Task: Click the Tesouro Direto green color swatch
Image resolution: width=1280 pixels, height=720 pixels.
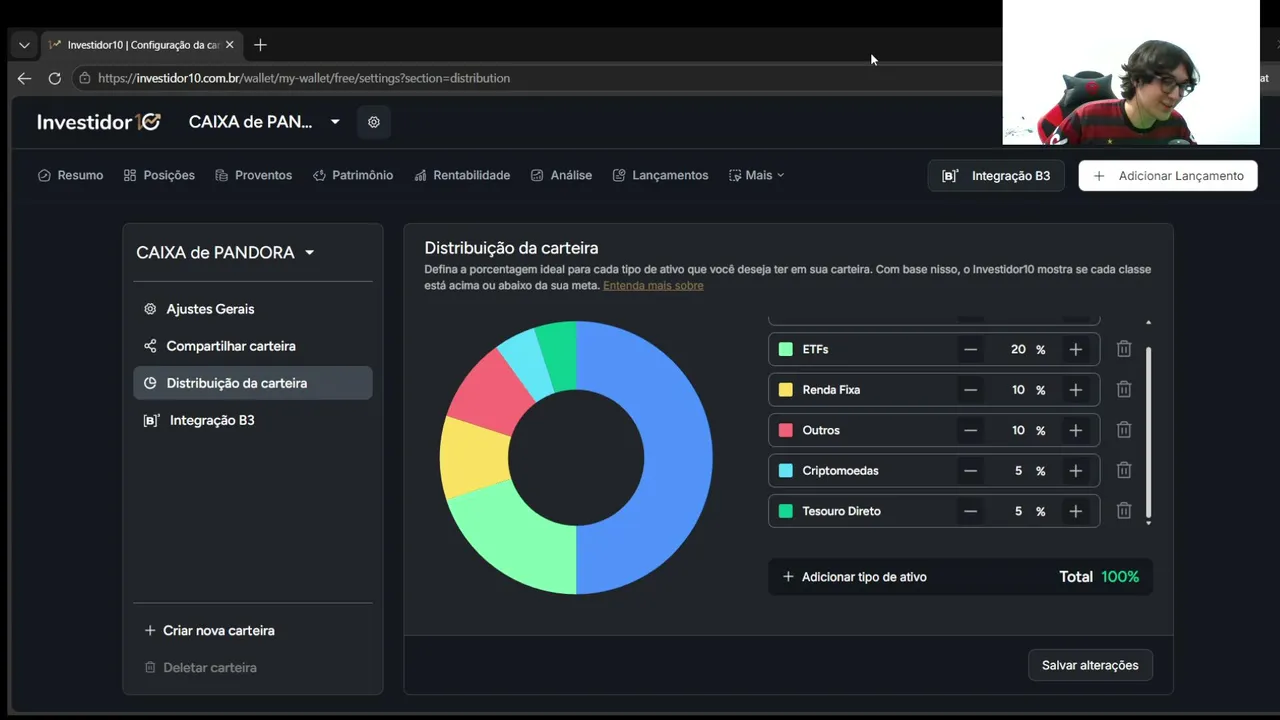Action: click(786, 511)
